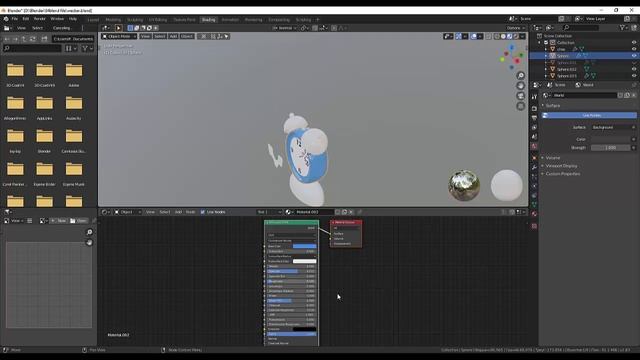Open the World properties tab icon
Image resolution: width=640 pixels, height=360 pixels.
tap(534, 146)
